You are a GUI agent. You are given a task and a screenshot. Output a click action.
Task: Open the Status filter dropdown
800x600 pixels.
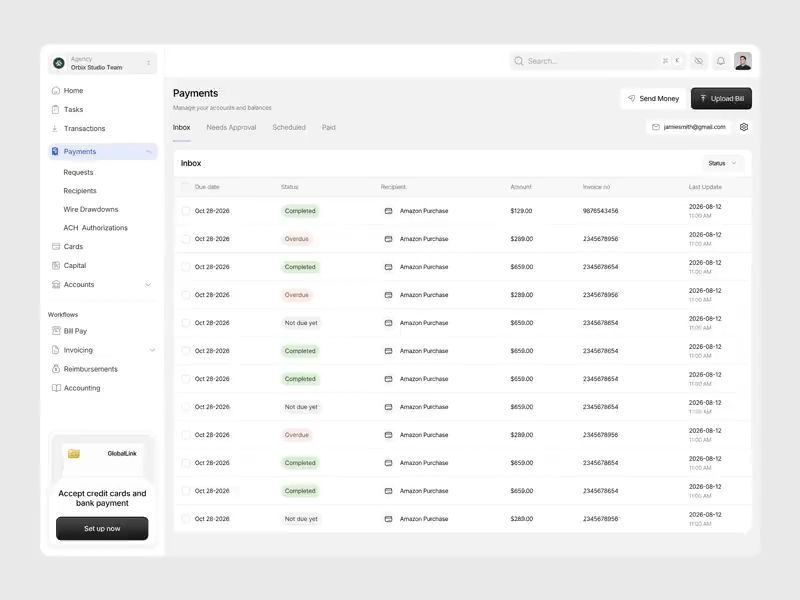click(723, 163)
